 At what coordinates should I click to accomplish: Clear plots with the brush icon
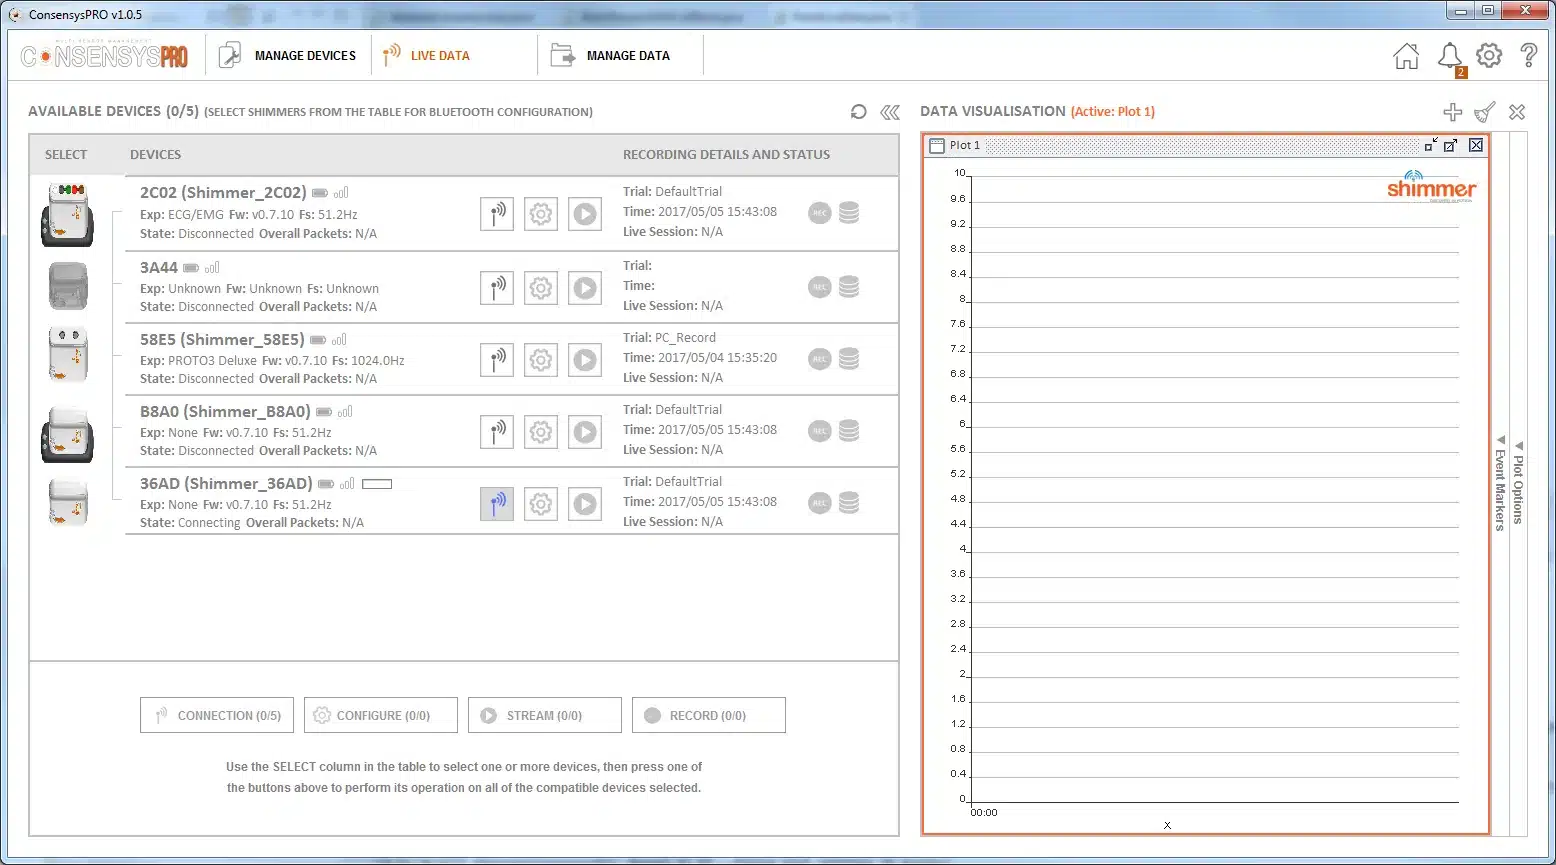click(1485, 112)
